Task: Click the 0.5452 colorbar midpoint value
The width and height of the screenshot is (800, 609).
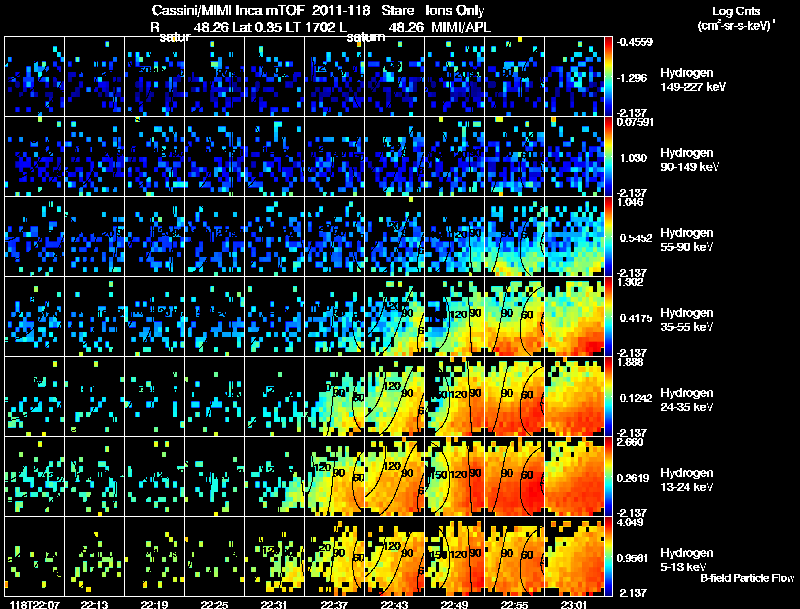Action: point(636,238)
